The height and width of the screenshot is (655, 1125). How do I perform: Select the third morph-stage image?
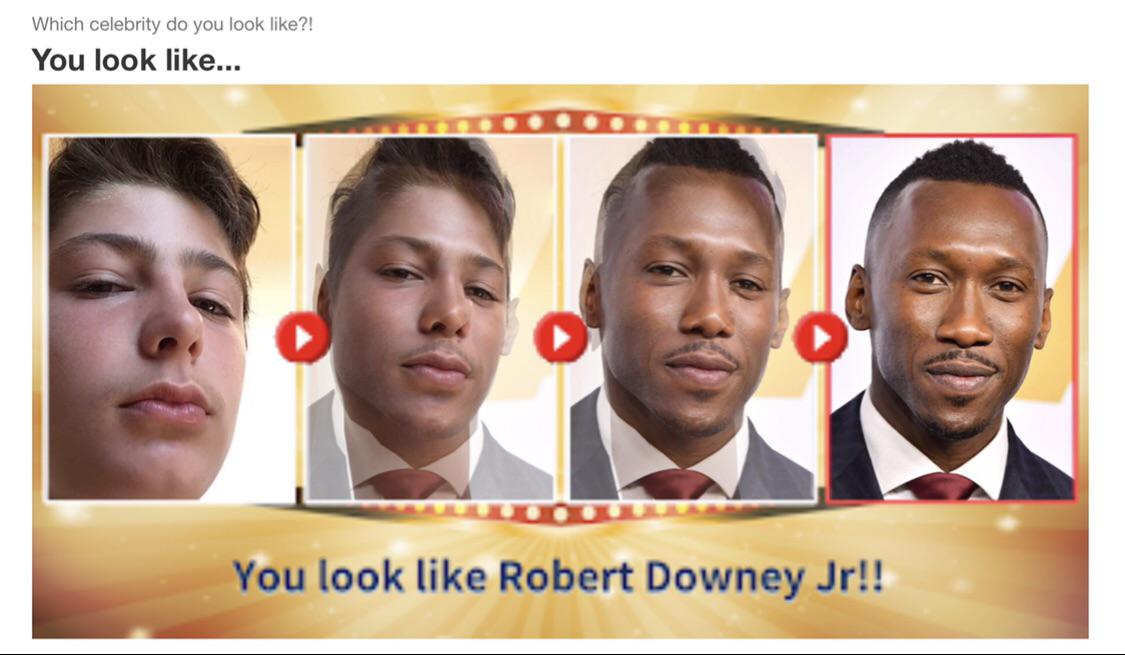click(693, 317)
